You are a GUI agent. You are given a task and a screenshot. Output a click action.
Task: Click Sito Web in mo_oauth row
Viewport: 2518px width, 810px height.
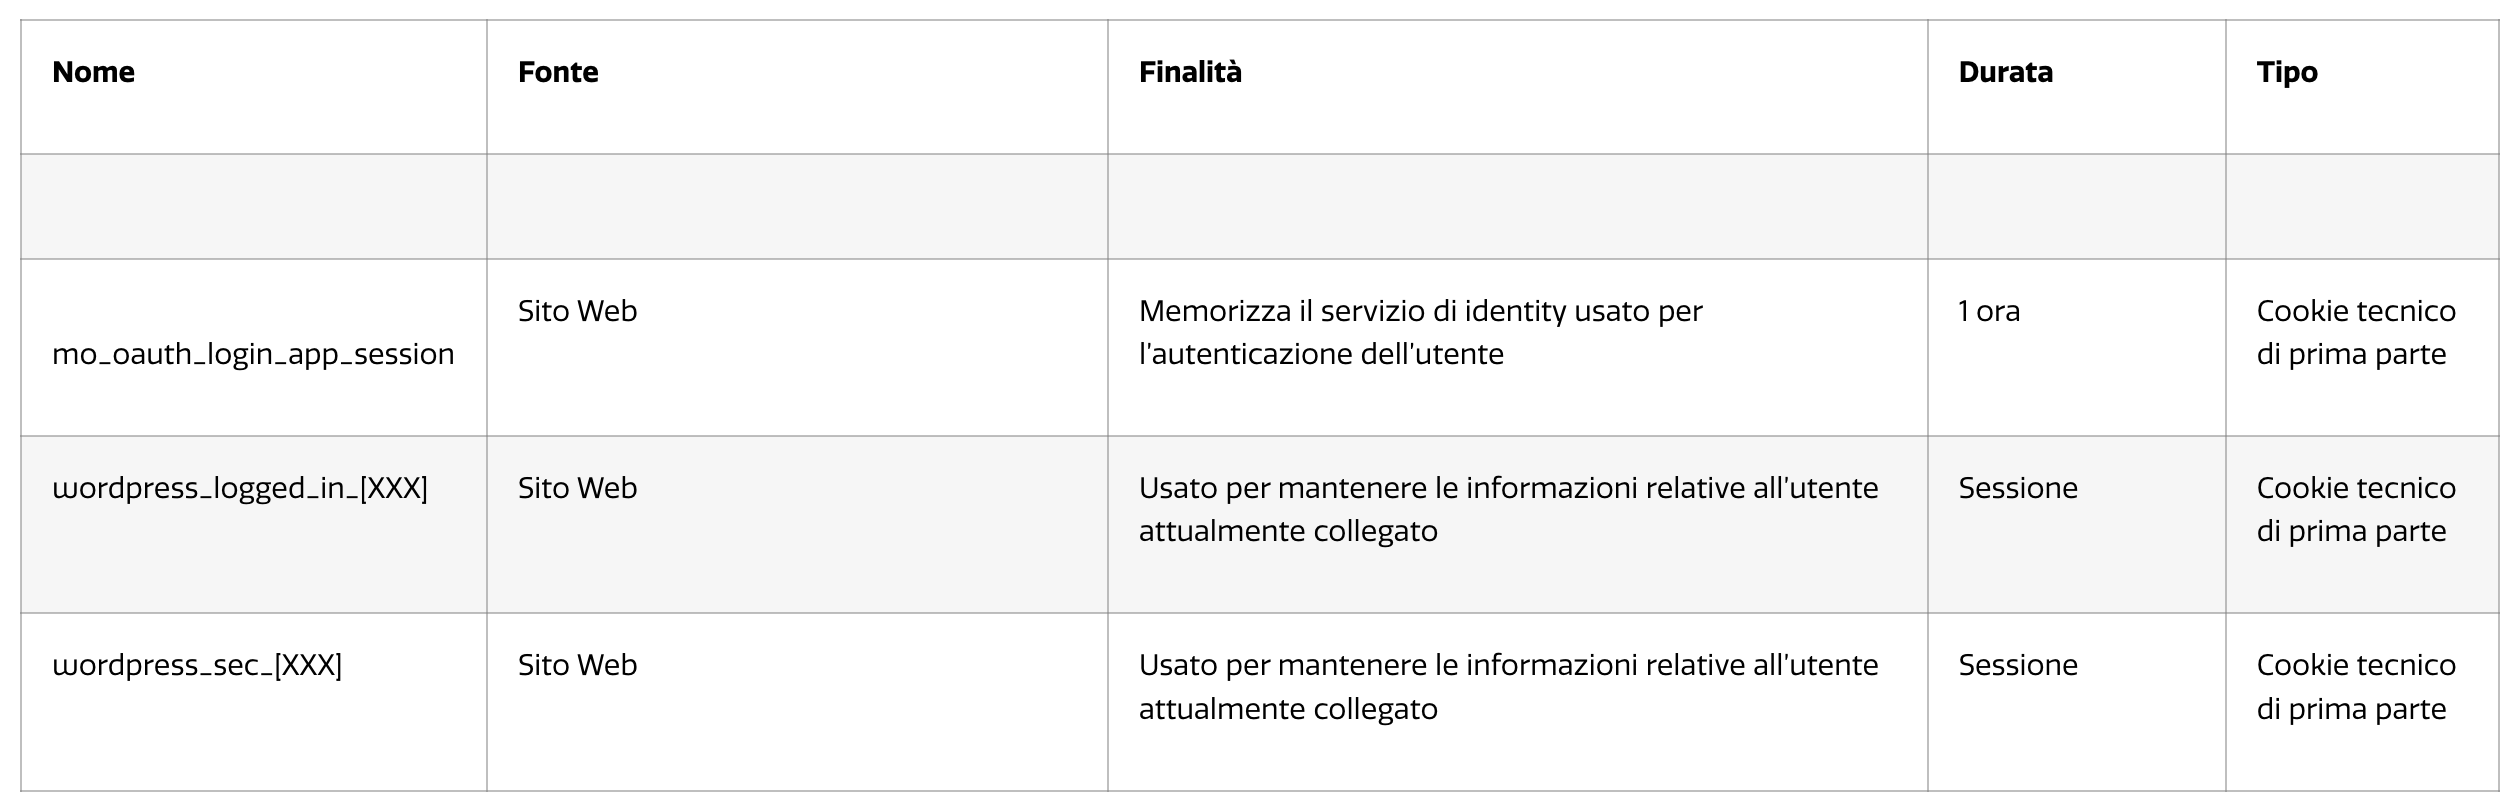(x=577, y=311)
